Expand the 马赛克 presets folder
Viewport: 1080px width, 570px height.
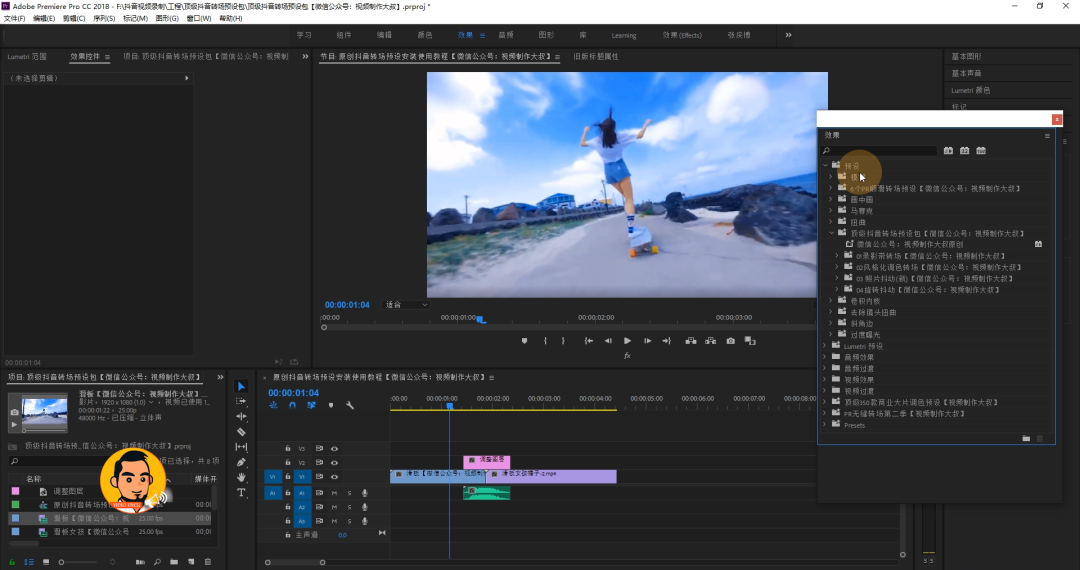click(x=831, y=211)
